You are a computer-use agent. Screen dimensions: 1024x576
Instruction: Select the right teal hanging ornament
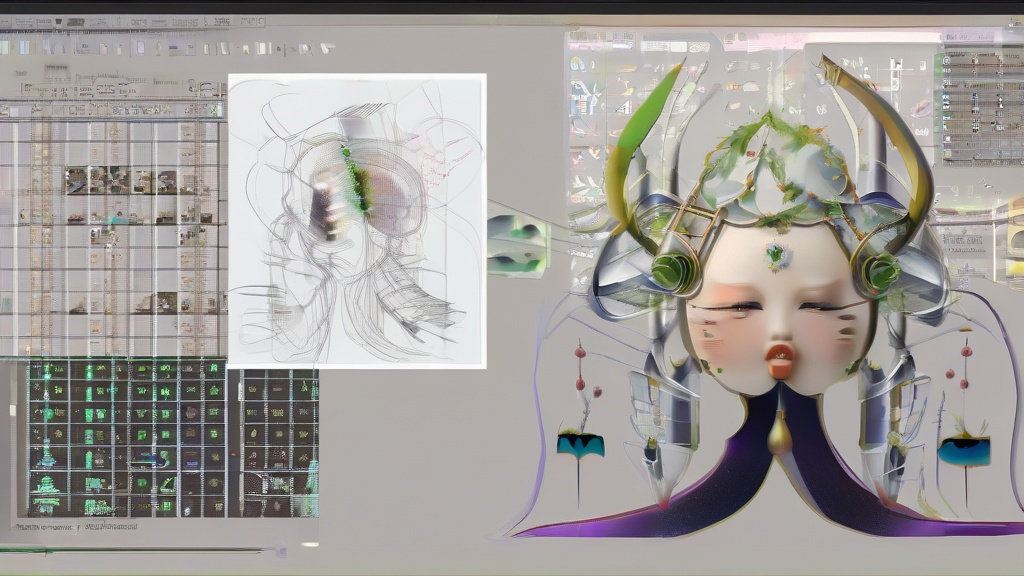pyautogui.click(x=964, y=450)
